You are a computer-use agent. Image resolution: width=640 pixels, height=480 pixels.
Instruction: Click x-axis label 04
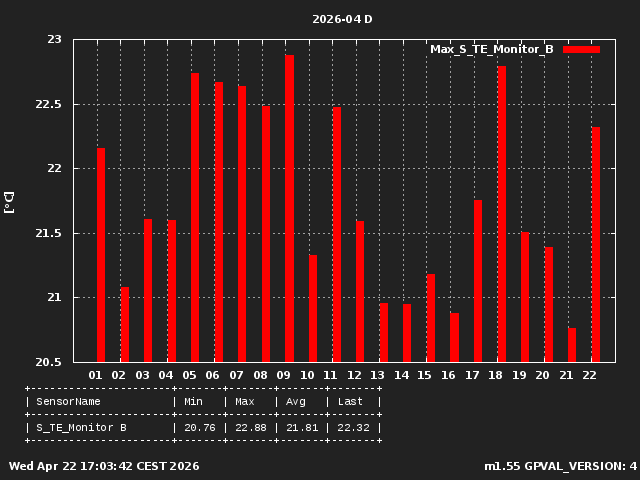pos(166,375)
